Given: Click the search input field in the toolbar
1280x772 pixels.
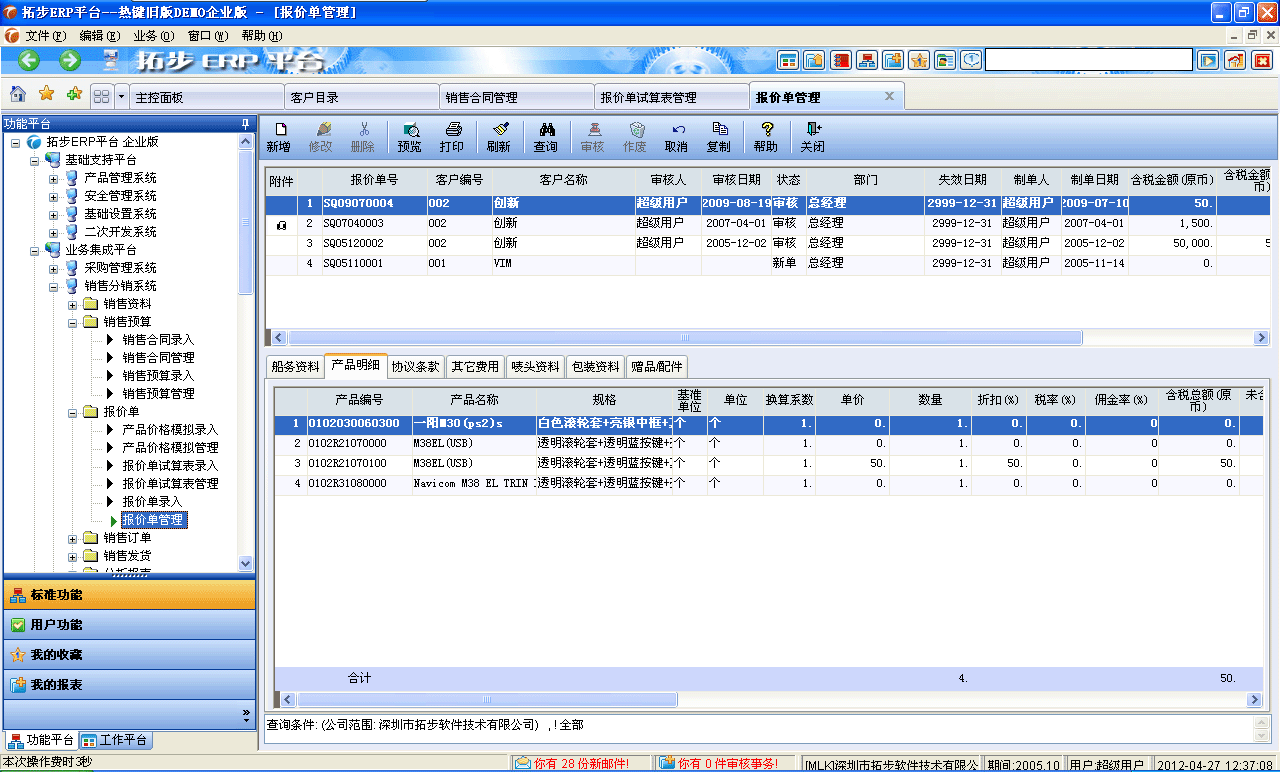Looking at the screenshot, I should [x=1090, y=59].
